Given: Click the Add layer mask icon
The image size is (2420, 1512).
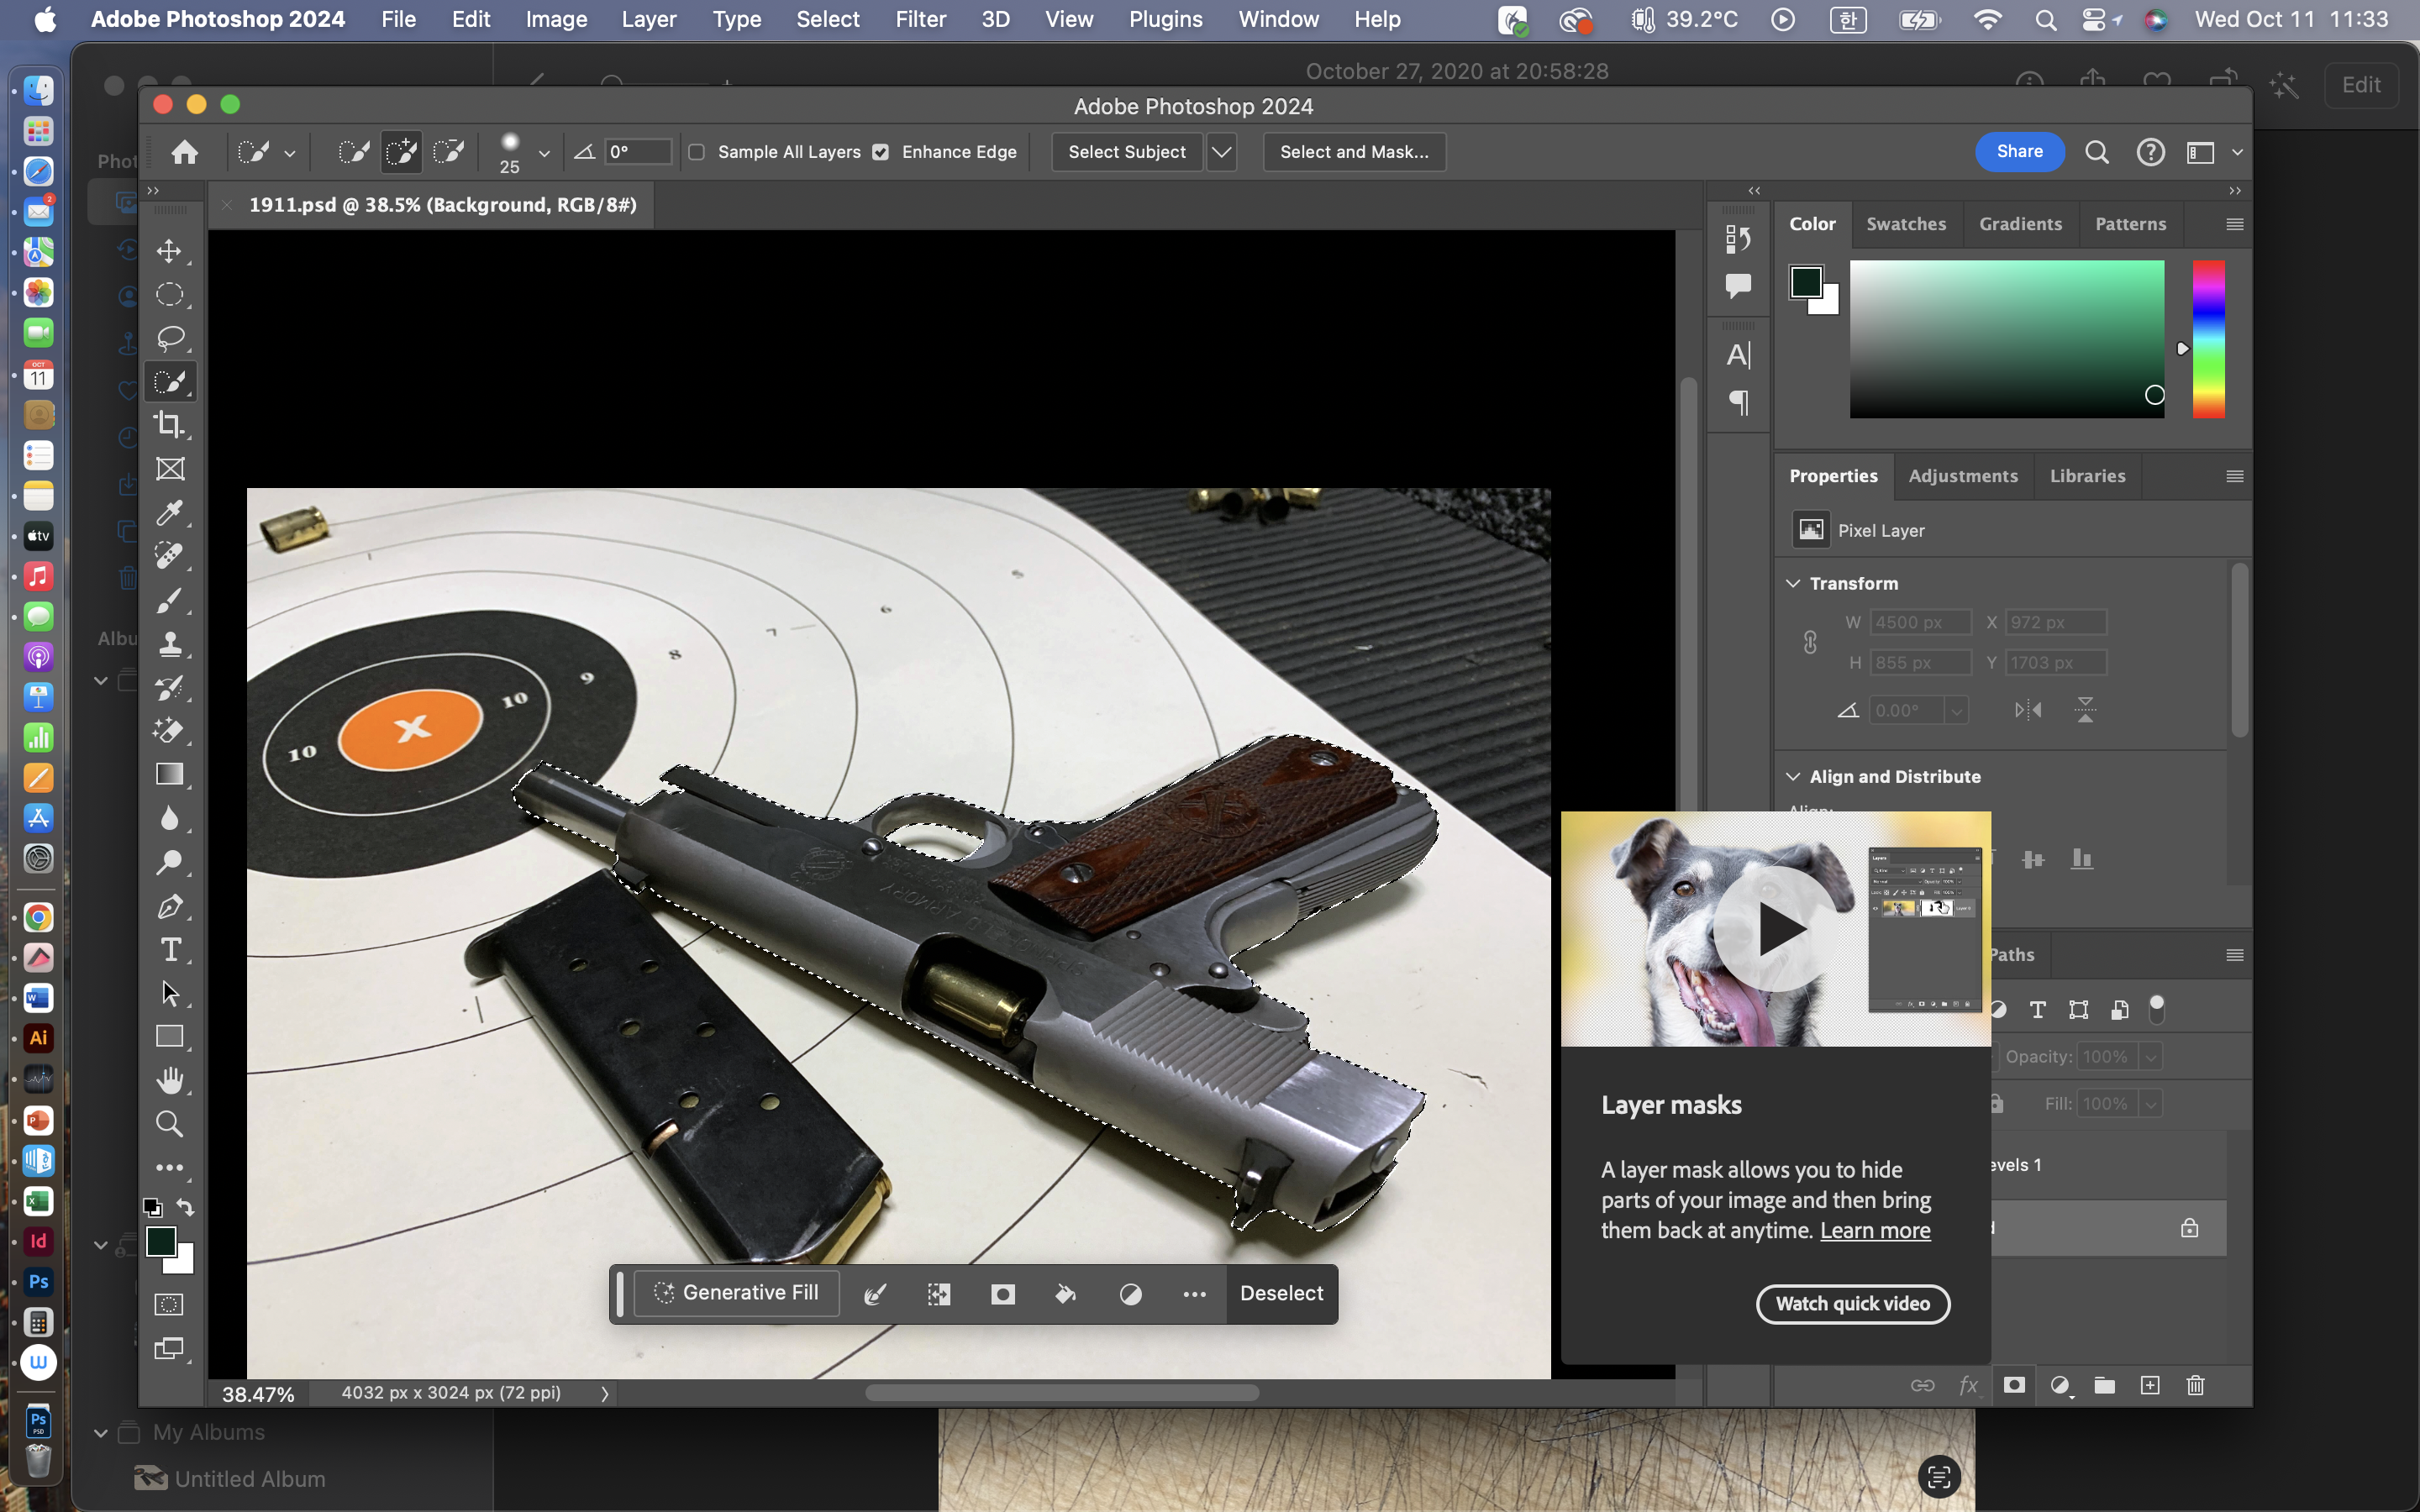Looking at the screenshot, I should (x=2014, y=1385).
